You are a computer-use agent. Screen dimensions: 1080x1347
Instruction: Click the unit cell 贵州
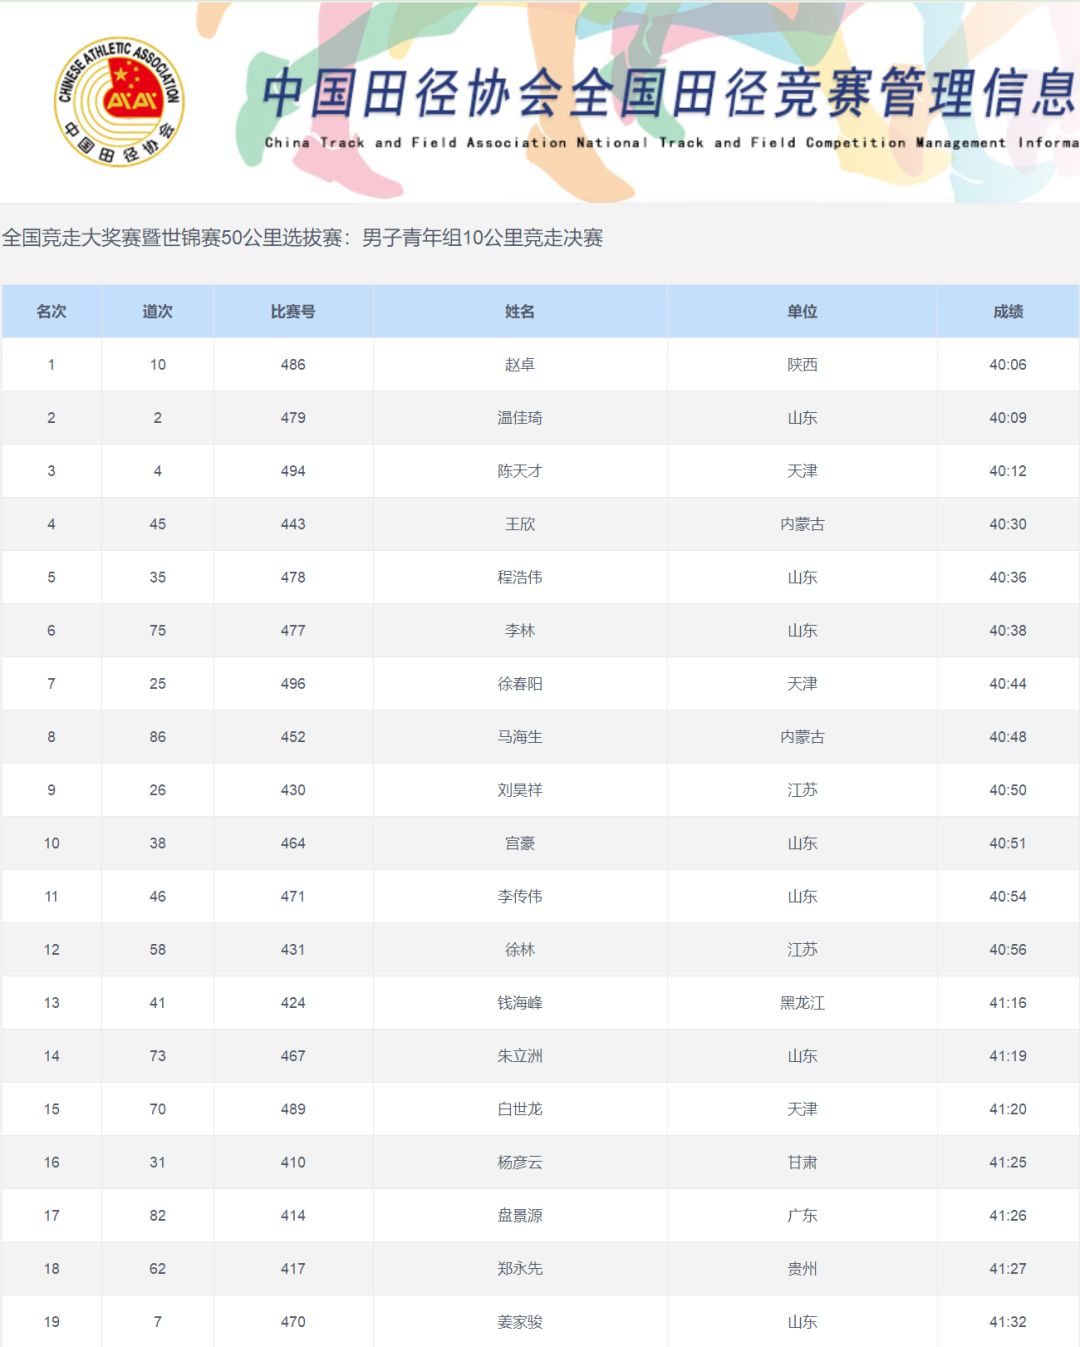pyautogui.click(x=802, y=1268)
